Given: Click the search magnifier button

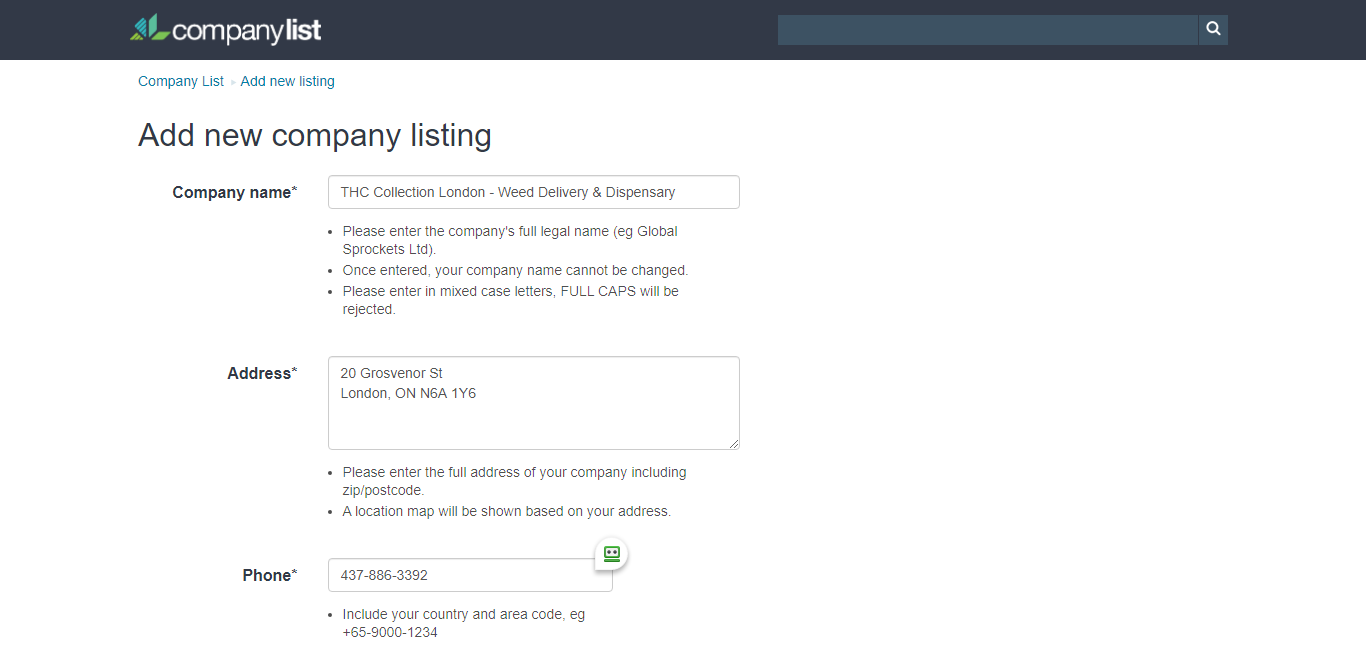Looking at the screenshot, I should pos(1213,30).
